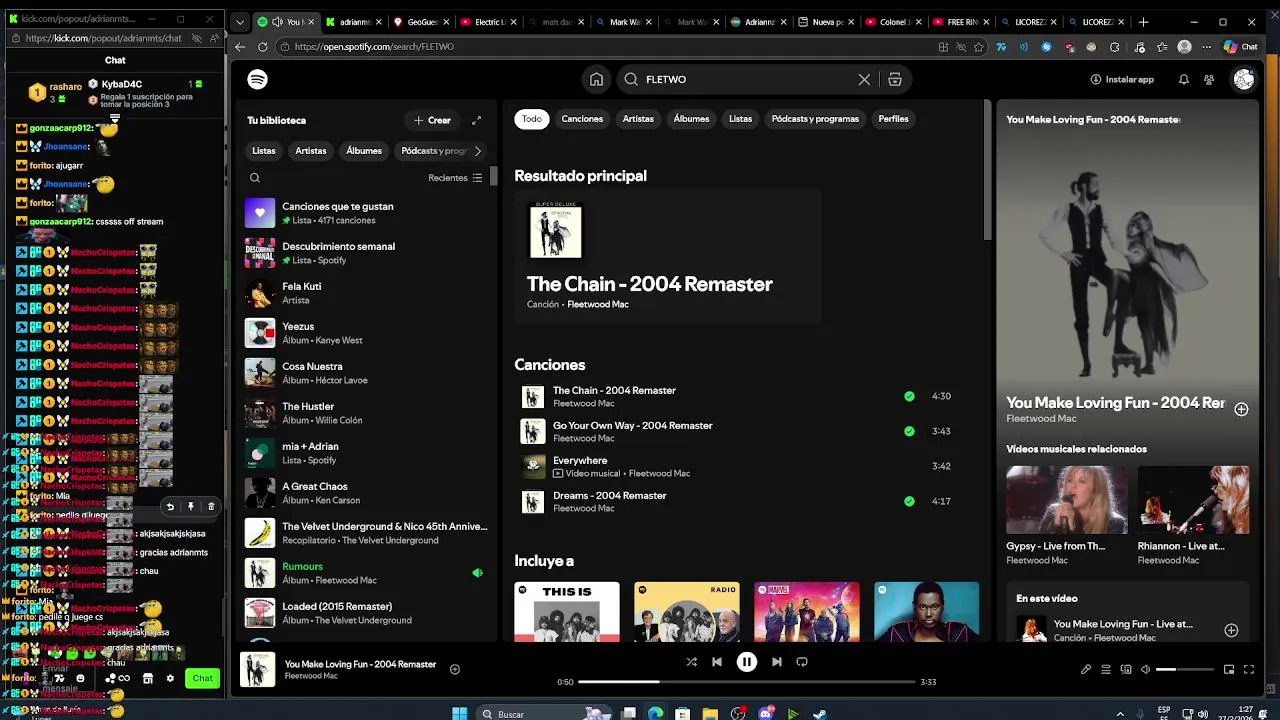Open Rhiannon live video thumbnail
This screenshot has height=720, width=1280.
pyautogui.click(x=1193, y=500)
